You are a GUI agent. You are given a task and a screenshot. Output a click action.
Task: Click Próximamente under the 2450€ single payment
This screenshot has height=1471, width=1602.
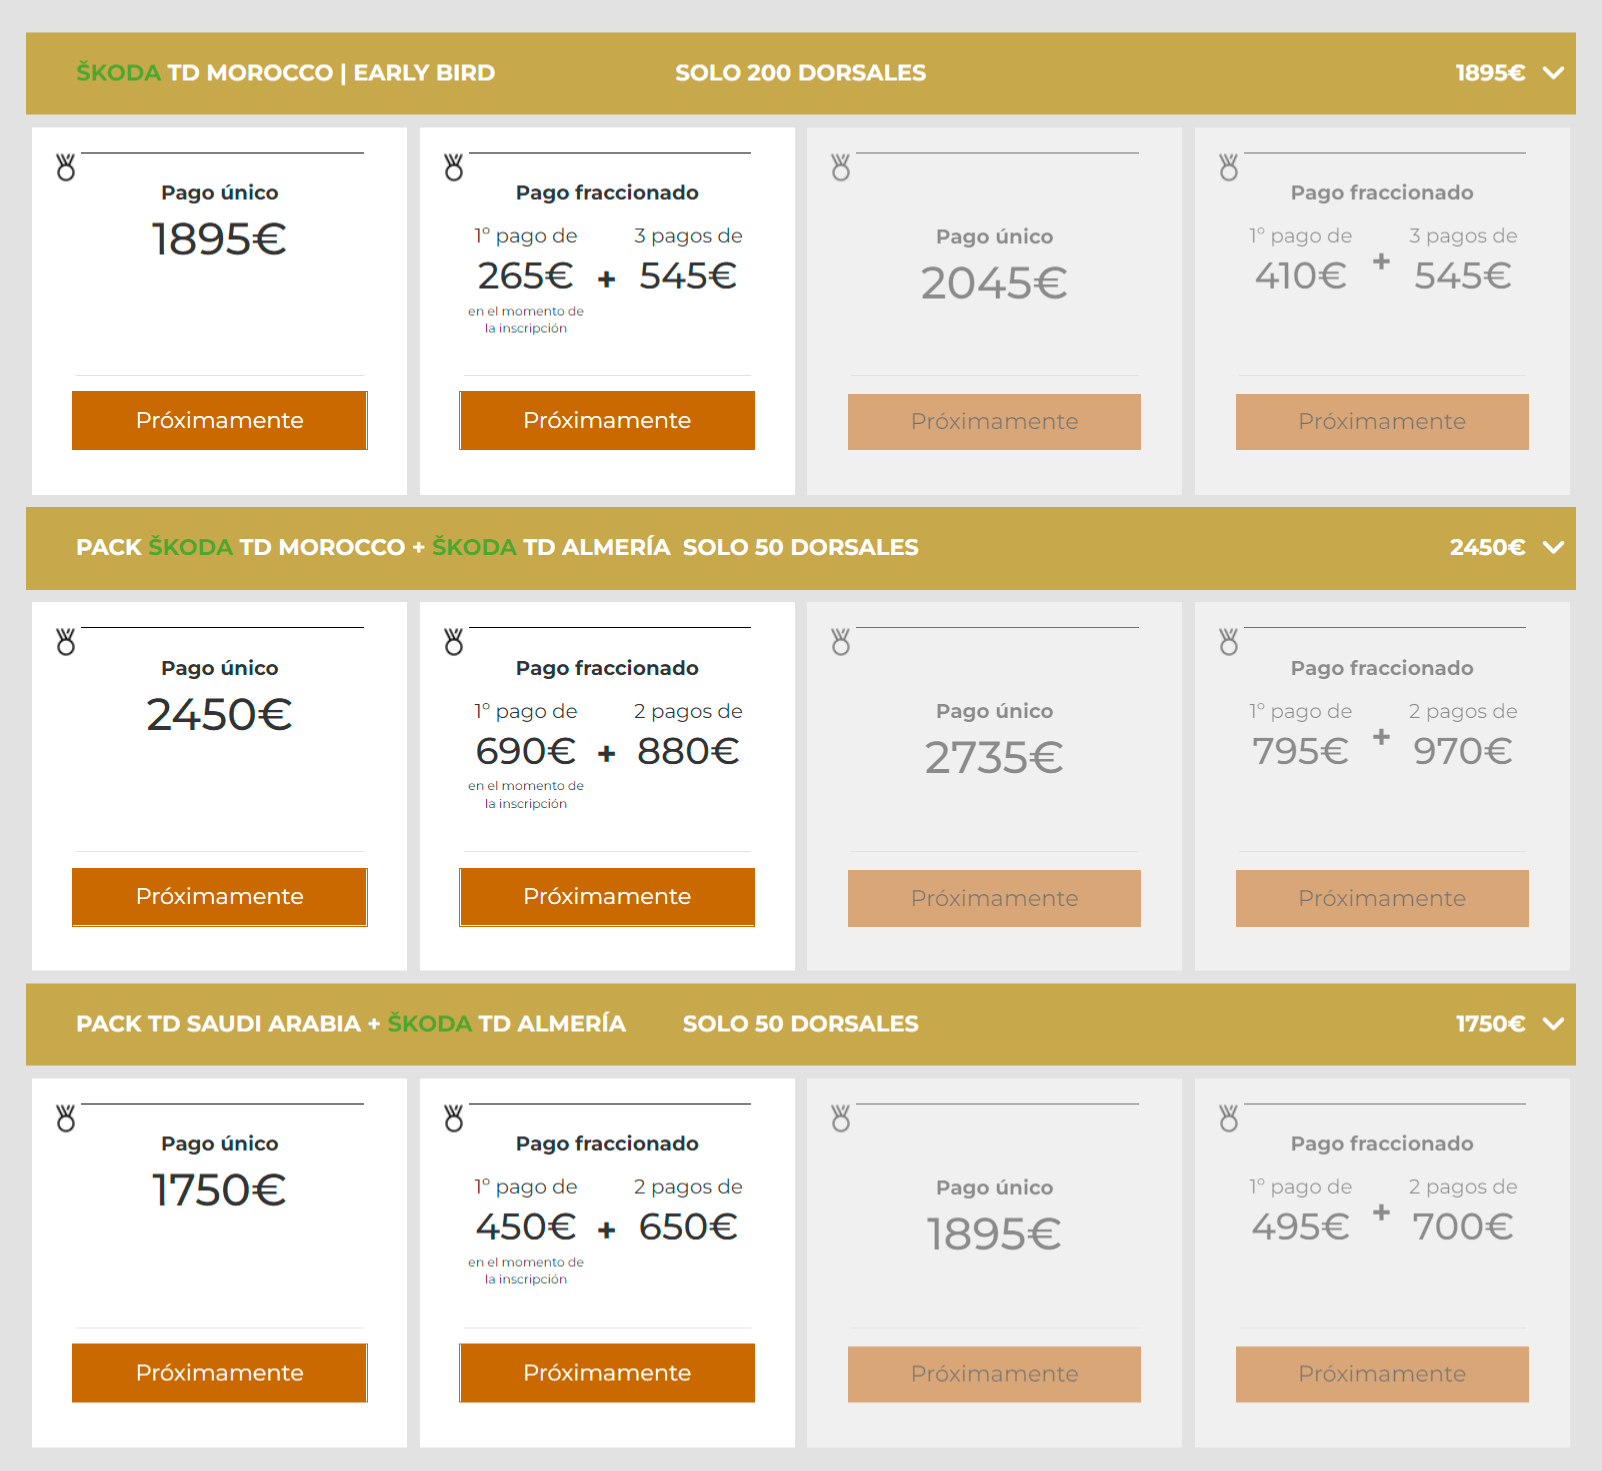[x=220, y=897]
